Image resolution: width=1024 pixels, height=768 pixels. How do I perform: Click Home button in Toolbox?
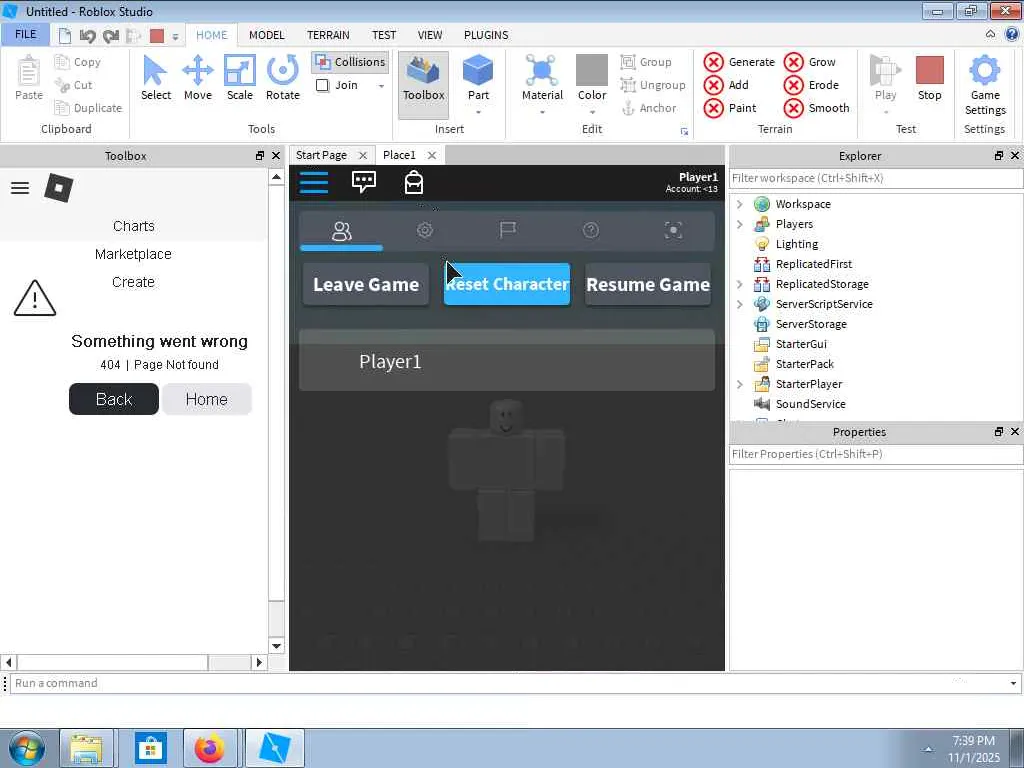206,399
